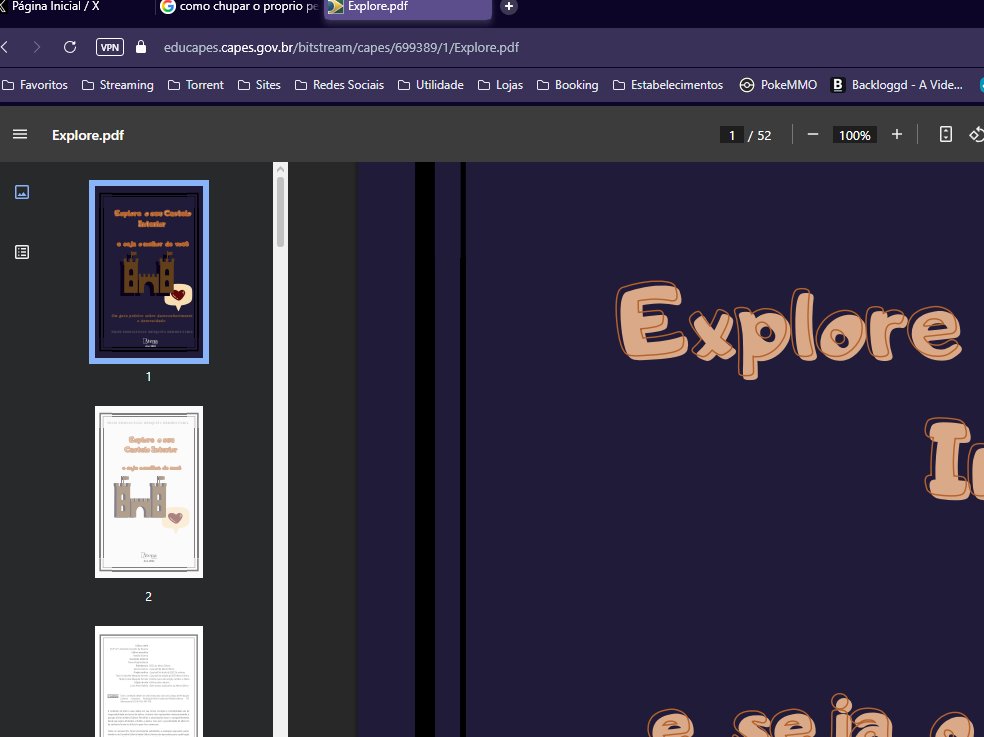
Task: Toggle the PDF sidebar hamburger menu
Action: (20, 134)
